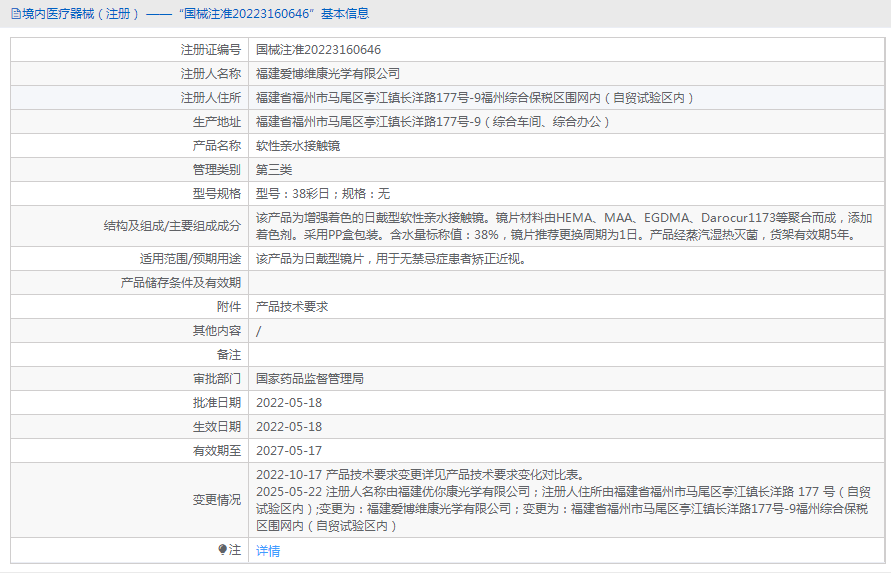Click the lightbulb note icon beside 注
This screenshot has width=891, height=573.
(222, 549)
